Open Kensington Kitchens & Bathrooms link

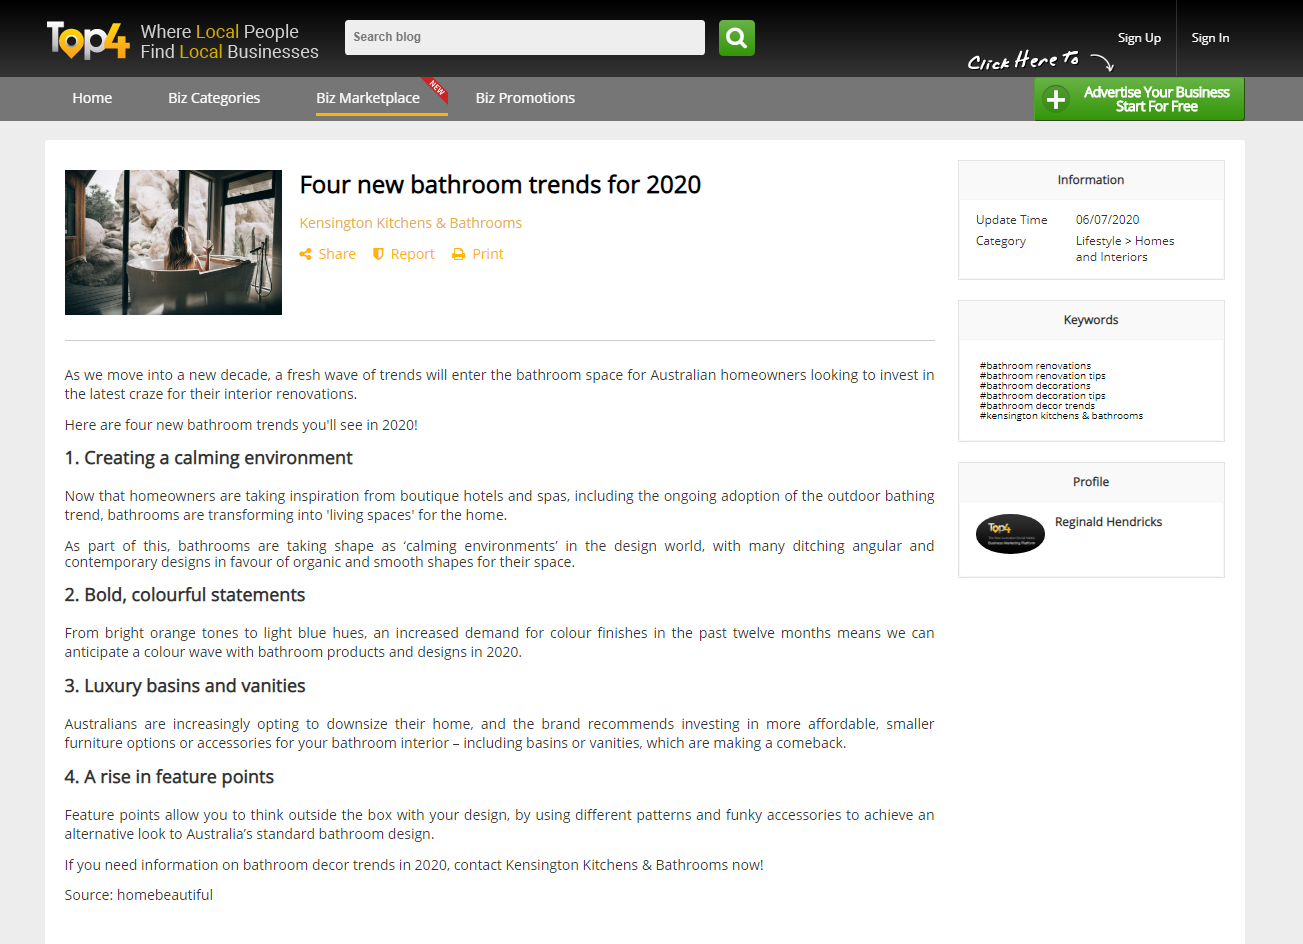pyautogui.click(x=410, y=223)
